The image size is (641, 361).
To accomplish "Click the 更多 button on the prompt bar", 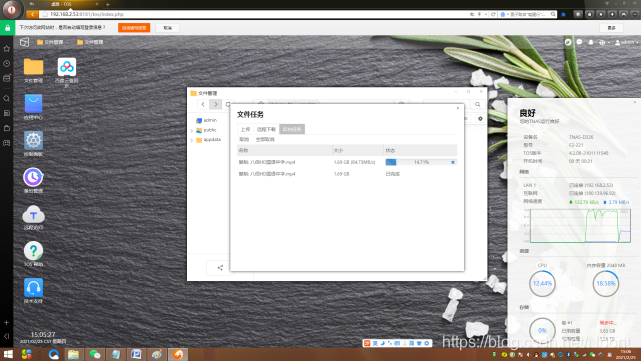I will coord(612,28).
